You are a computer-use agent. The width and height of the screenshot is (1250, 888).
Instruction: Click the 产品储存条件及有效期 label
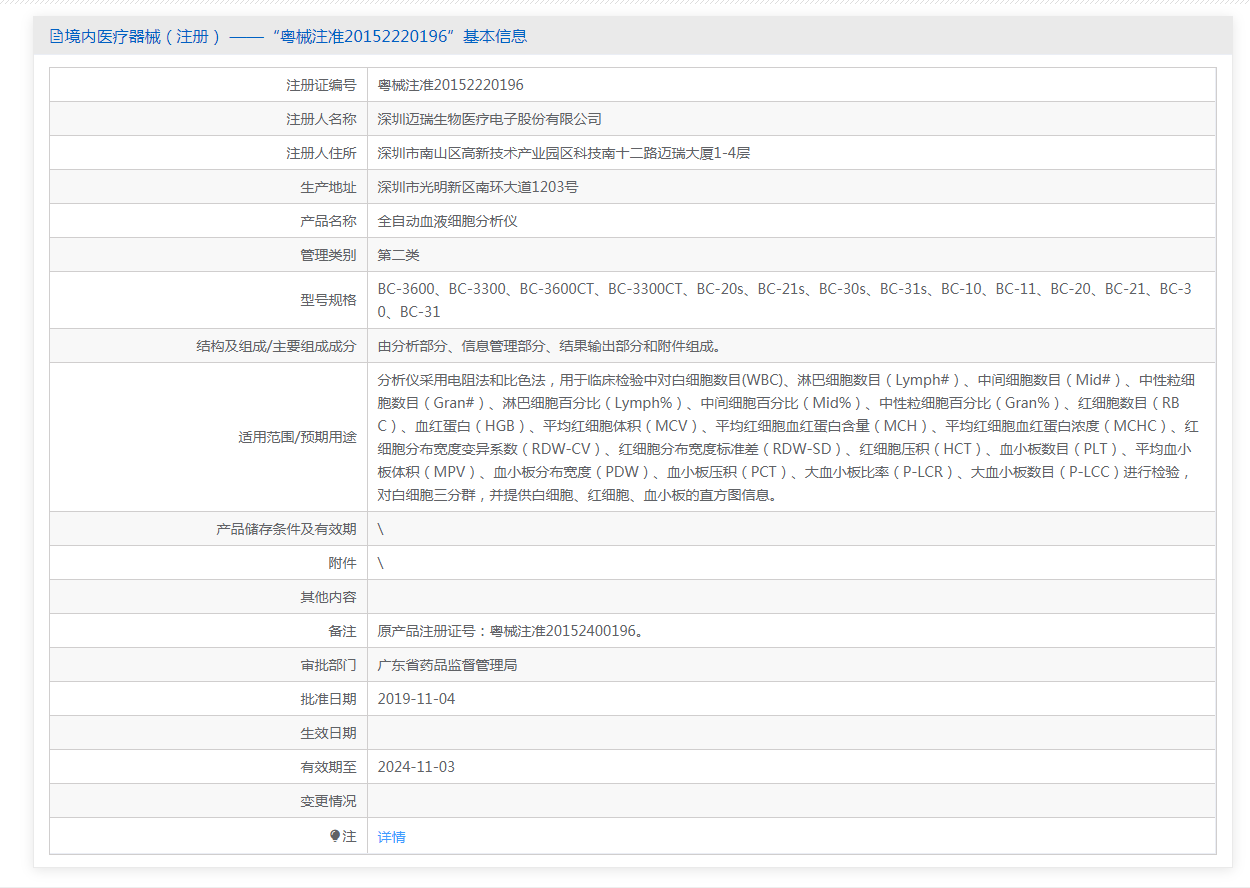[x=286, y=529]
